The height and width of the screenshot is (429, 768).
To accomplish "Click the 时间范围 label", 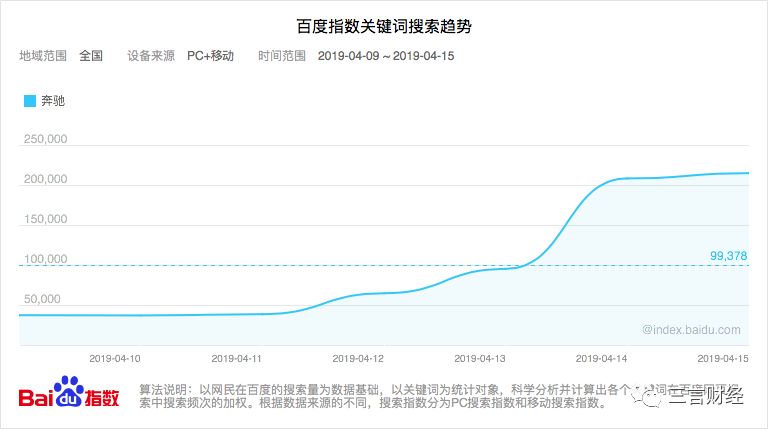I will click(x=282, y=56).
